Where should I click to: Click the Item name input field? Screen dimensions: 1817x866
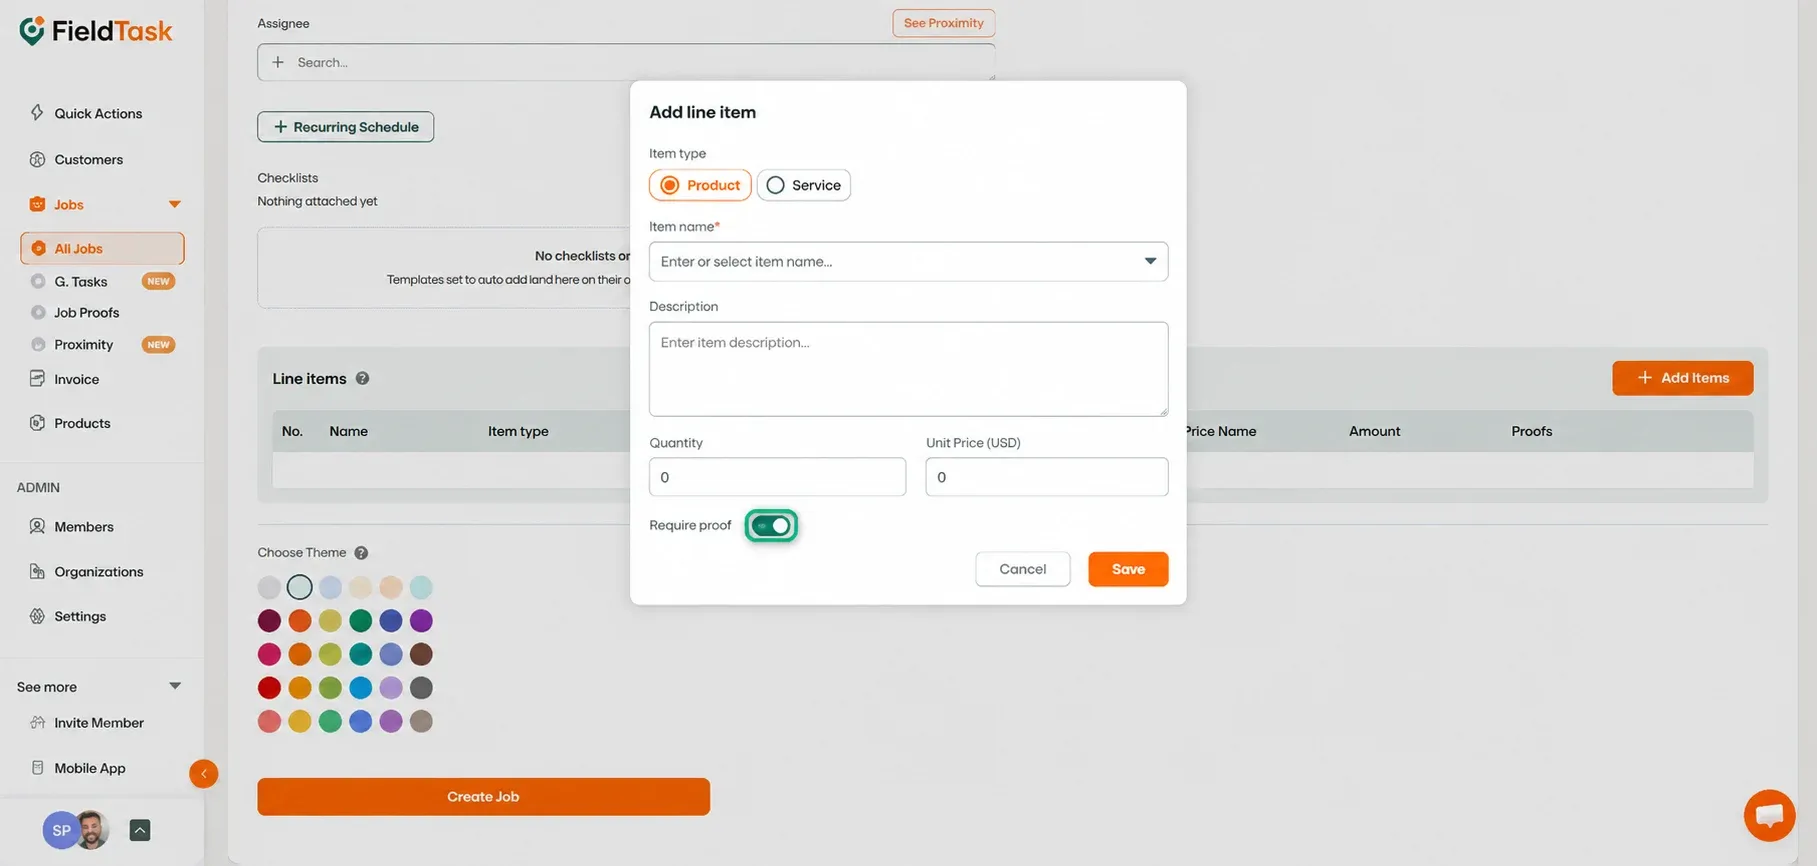tap(908, 261)
